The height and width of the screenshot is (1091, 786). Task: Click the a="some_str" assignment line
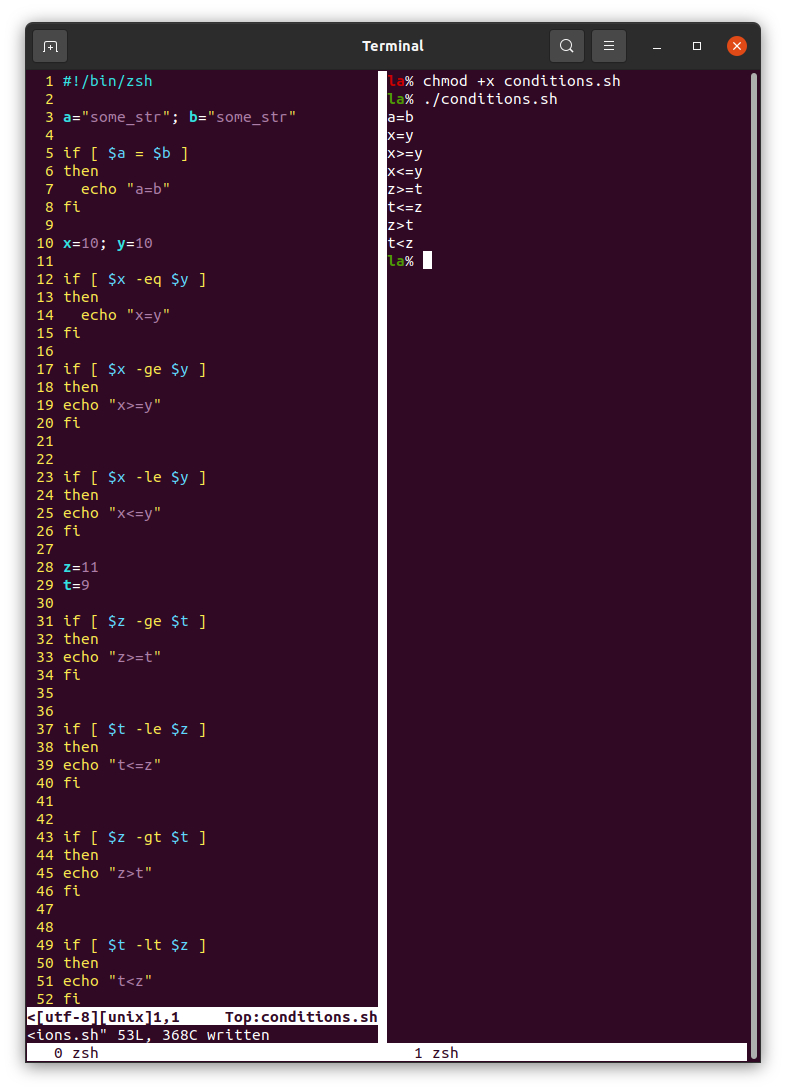tap(179, 117)
